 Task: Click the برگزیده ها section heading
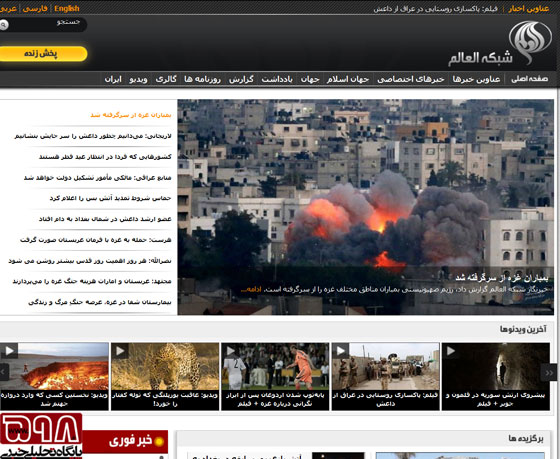[526, 438]
